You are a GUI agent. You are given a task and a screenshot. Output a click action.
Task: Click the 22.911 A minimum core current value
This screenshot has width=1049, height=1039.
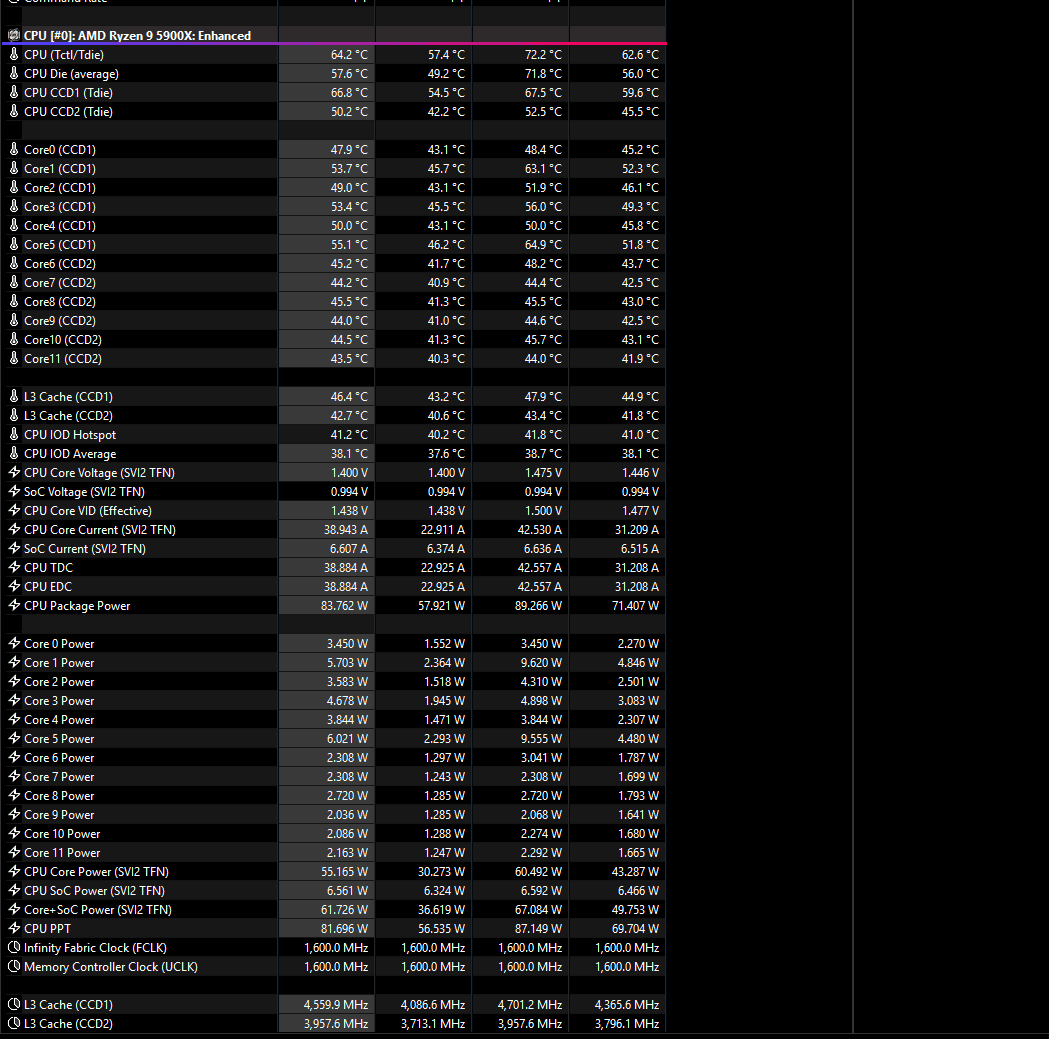point(442,529)
